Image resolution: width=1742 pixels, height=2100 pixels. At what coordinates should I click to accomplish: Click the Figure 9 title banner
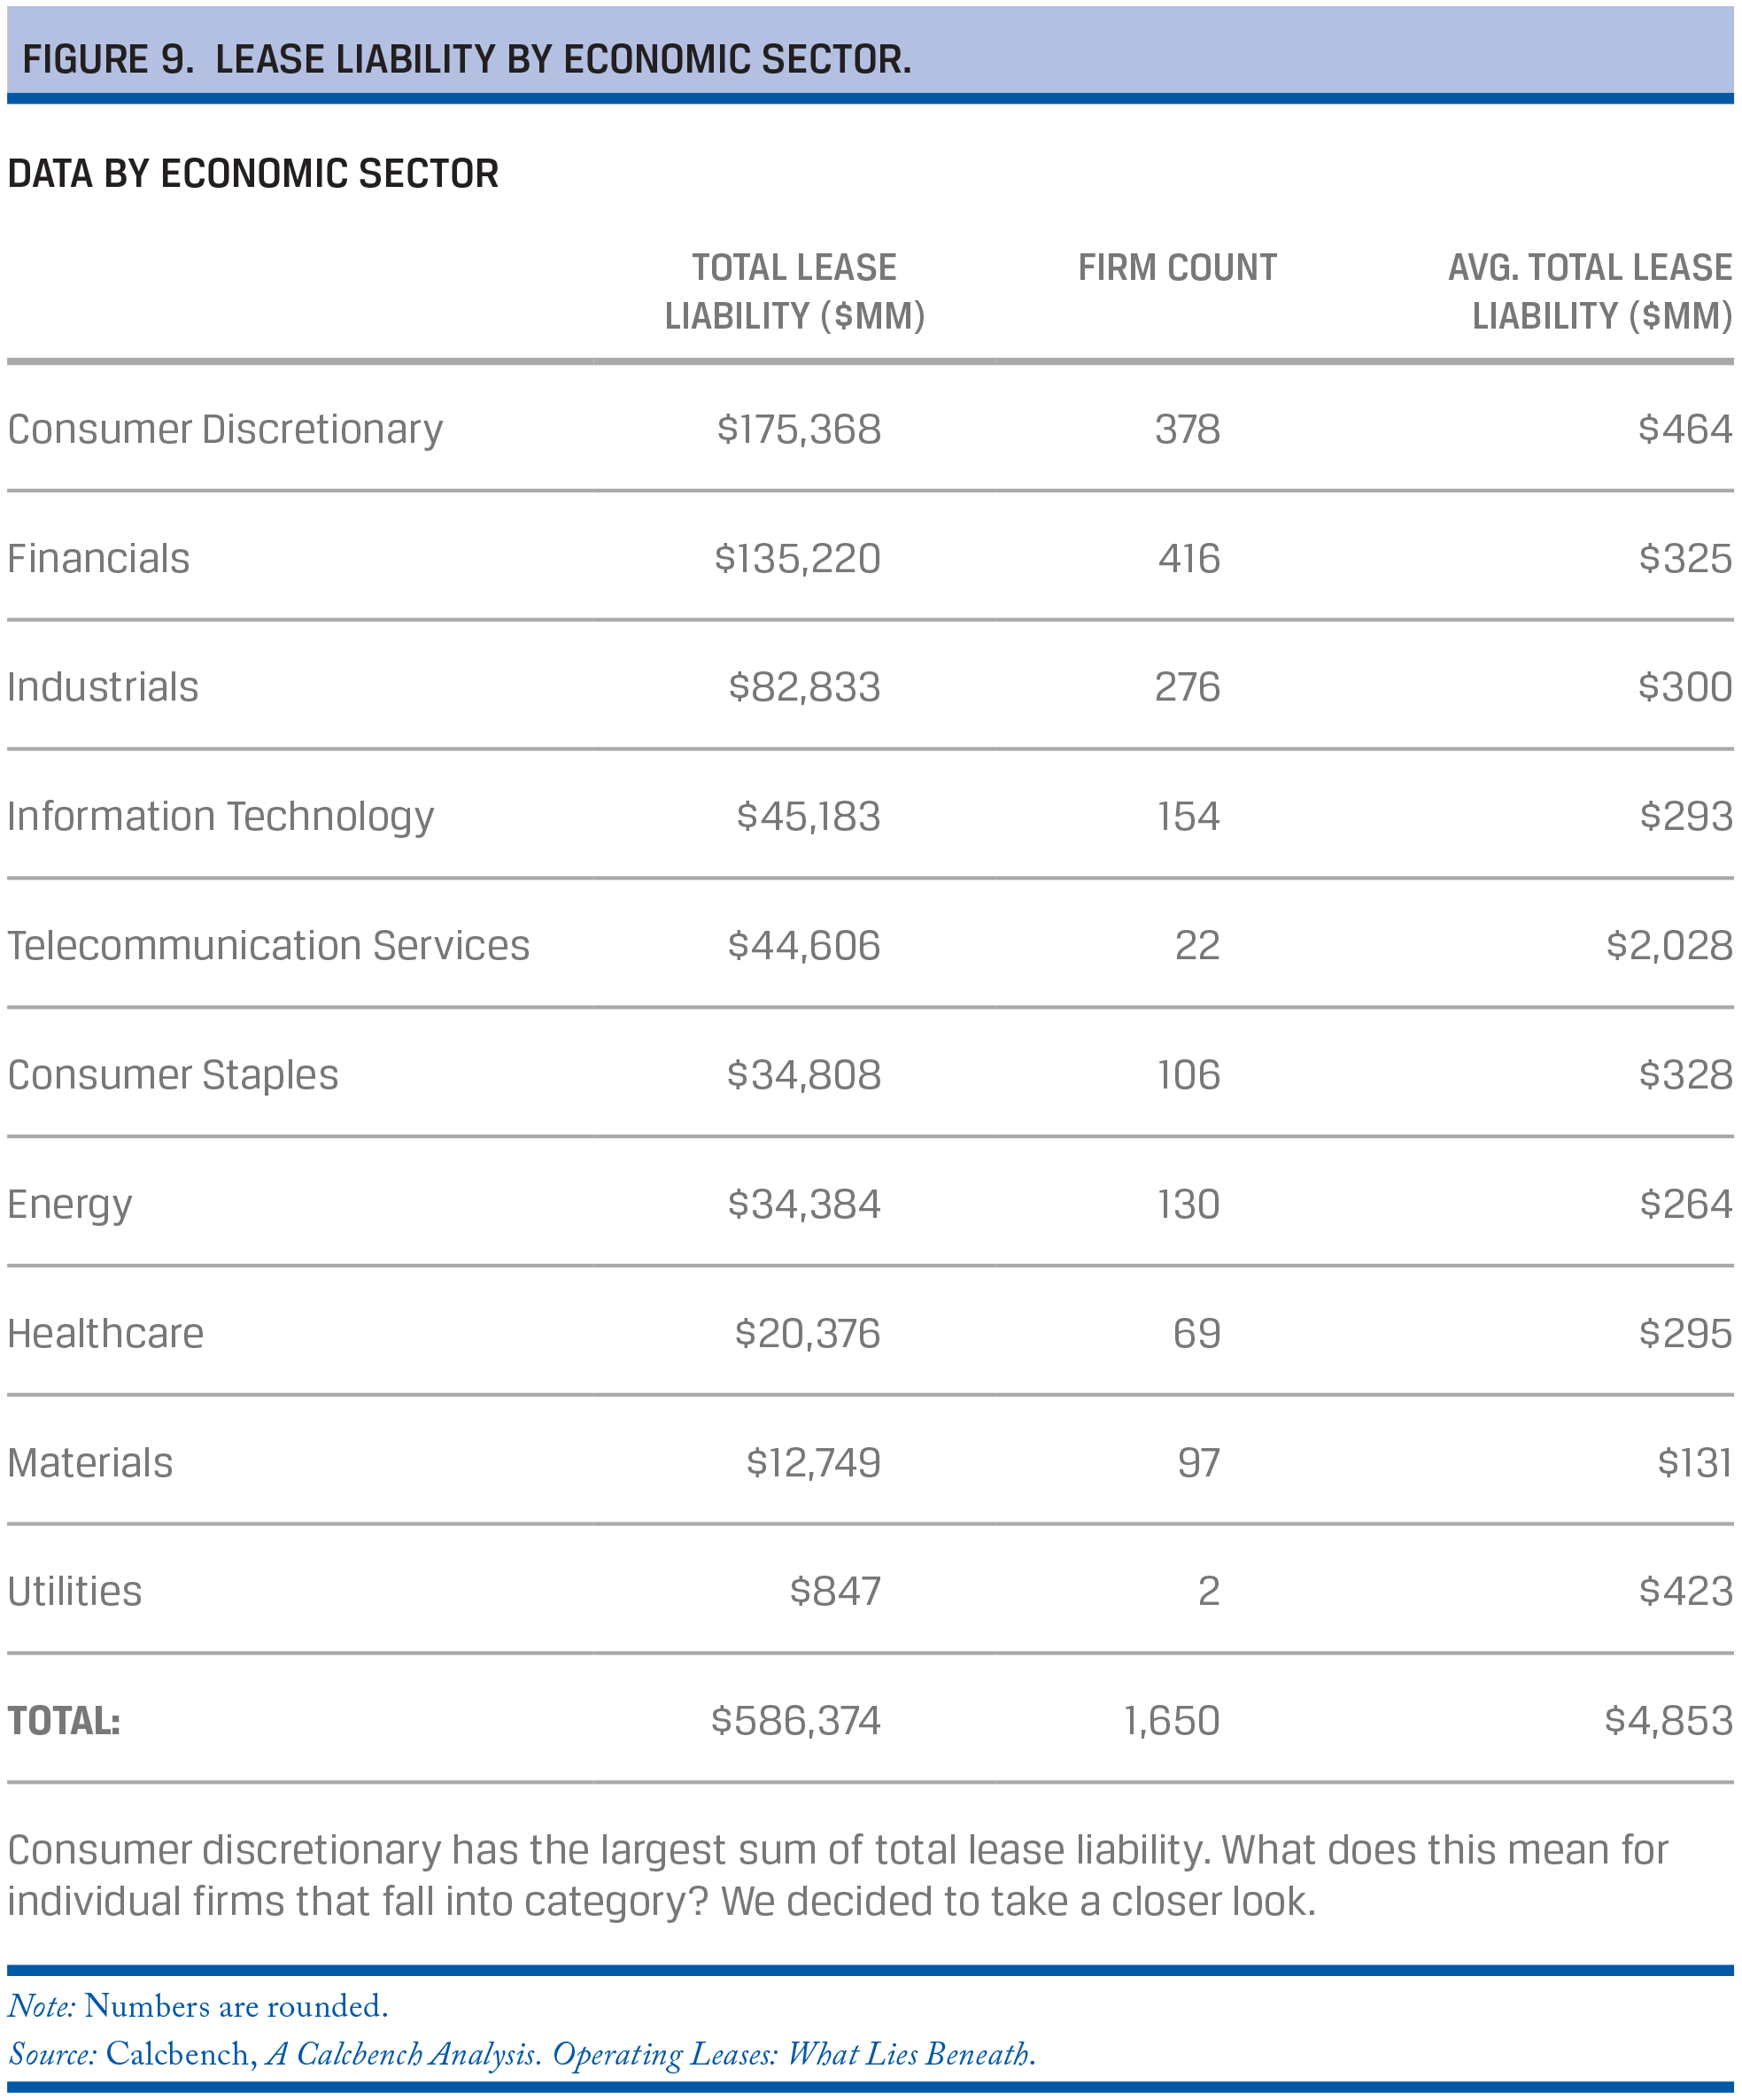pos(870,55)
